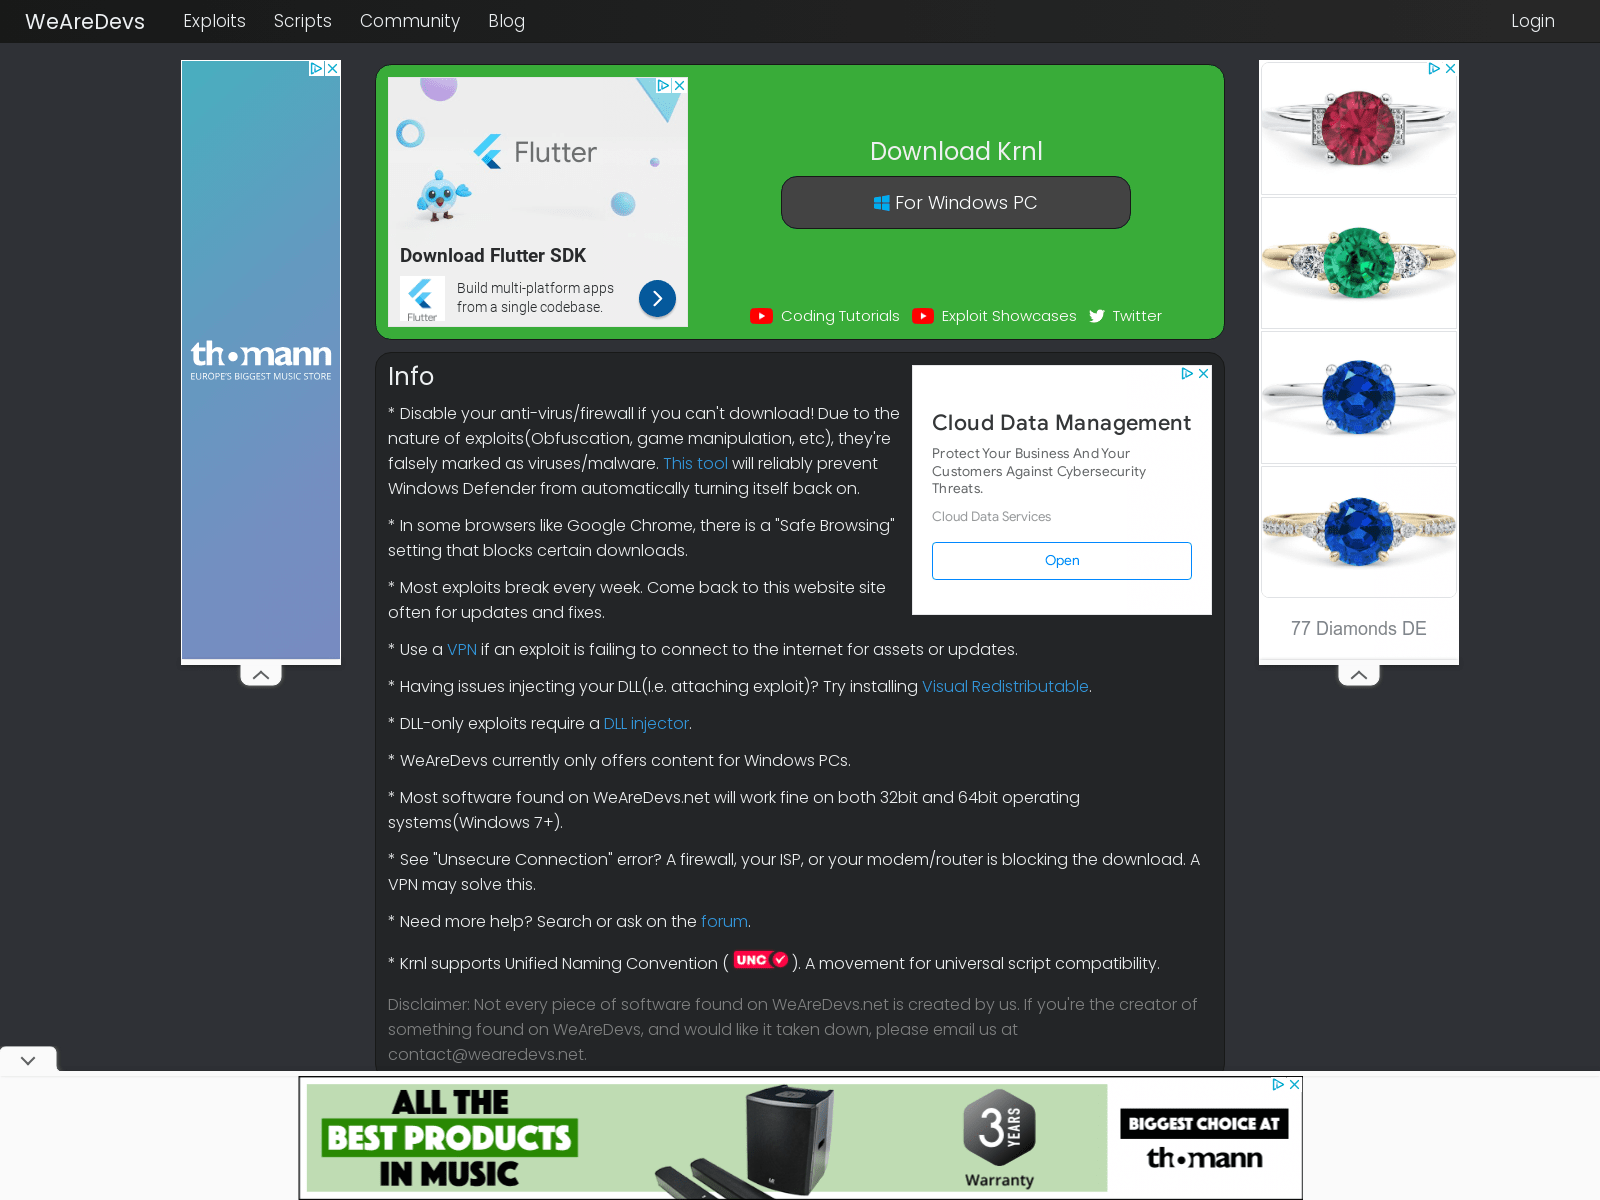1600x1200 pixels.
Task: Click the contact@wearedevs.net email text
Action: pos(487,1055)
